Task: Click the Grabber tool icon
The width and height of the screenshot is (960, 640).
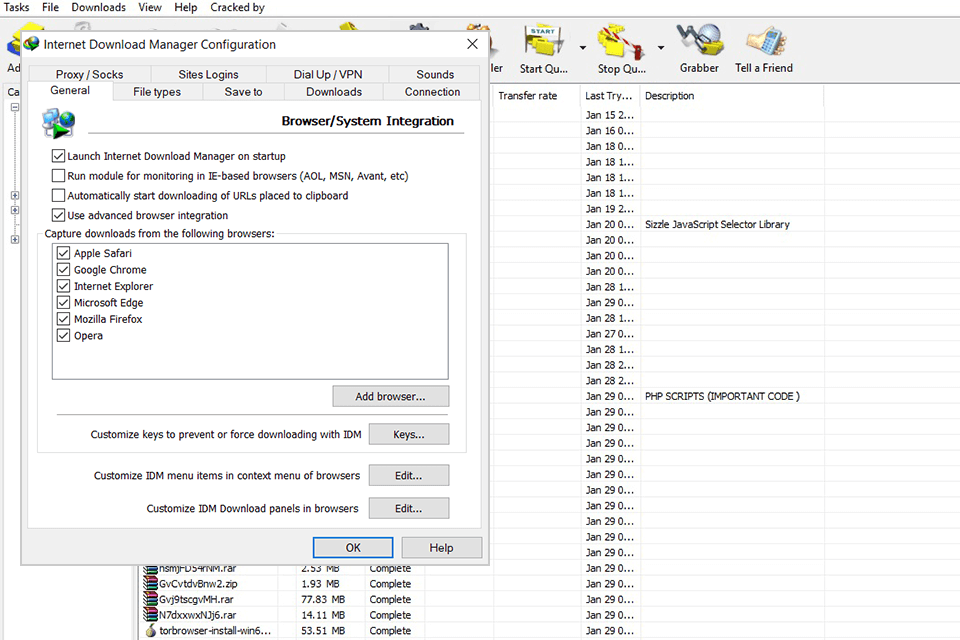Action: pos(699,38)
